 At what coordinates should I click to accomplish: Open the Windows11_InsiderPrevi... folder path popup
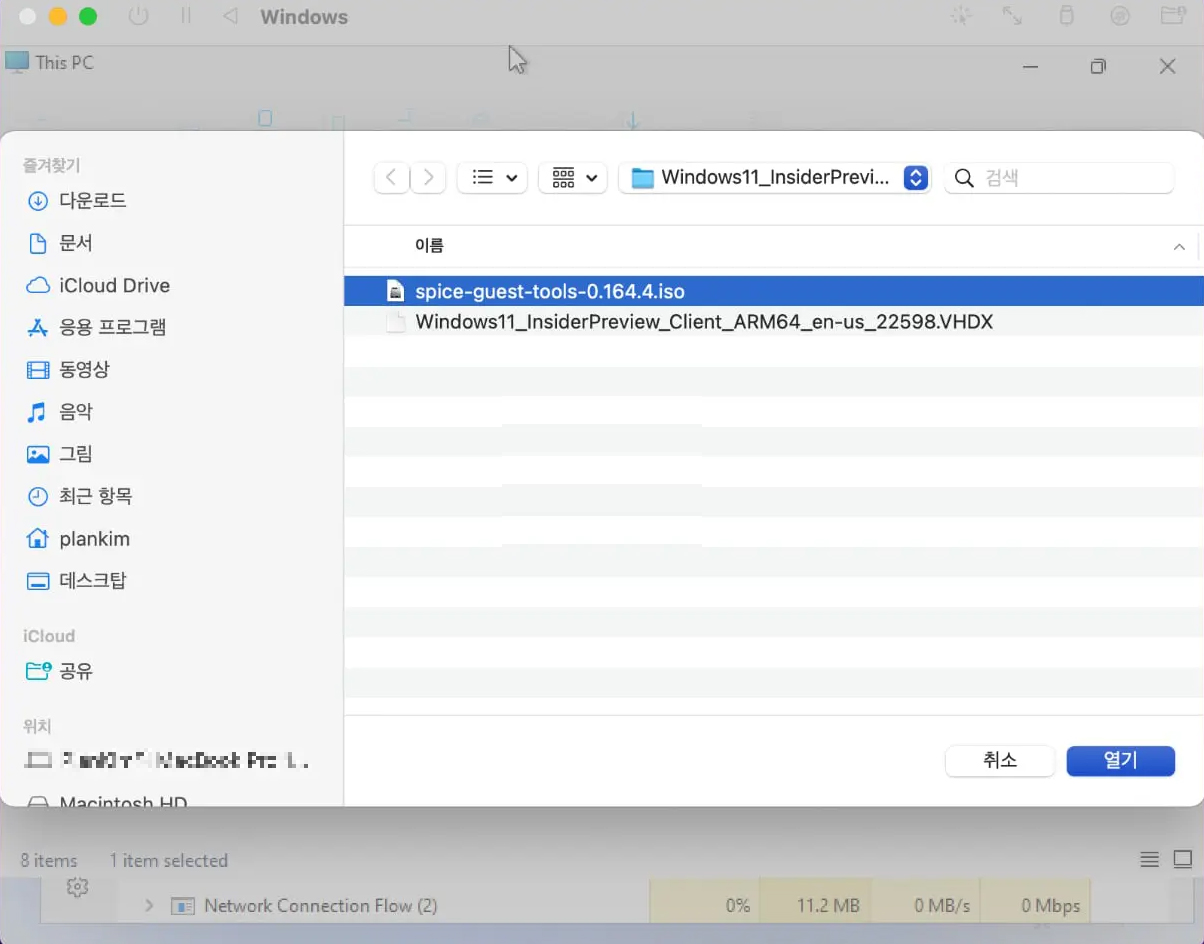coord(775,178)
